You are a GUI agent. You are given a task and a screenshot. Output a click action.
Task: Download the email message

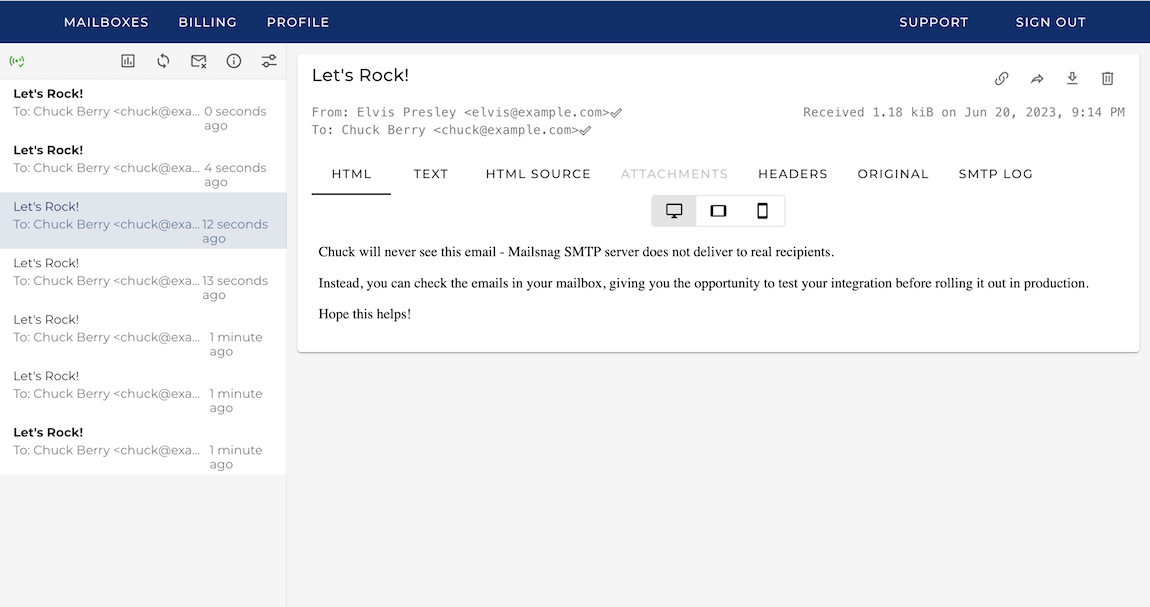coord(1072,78)
